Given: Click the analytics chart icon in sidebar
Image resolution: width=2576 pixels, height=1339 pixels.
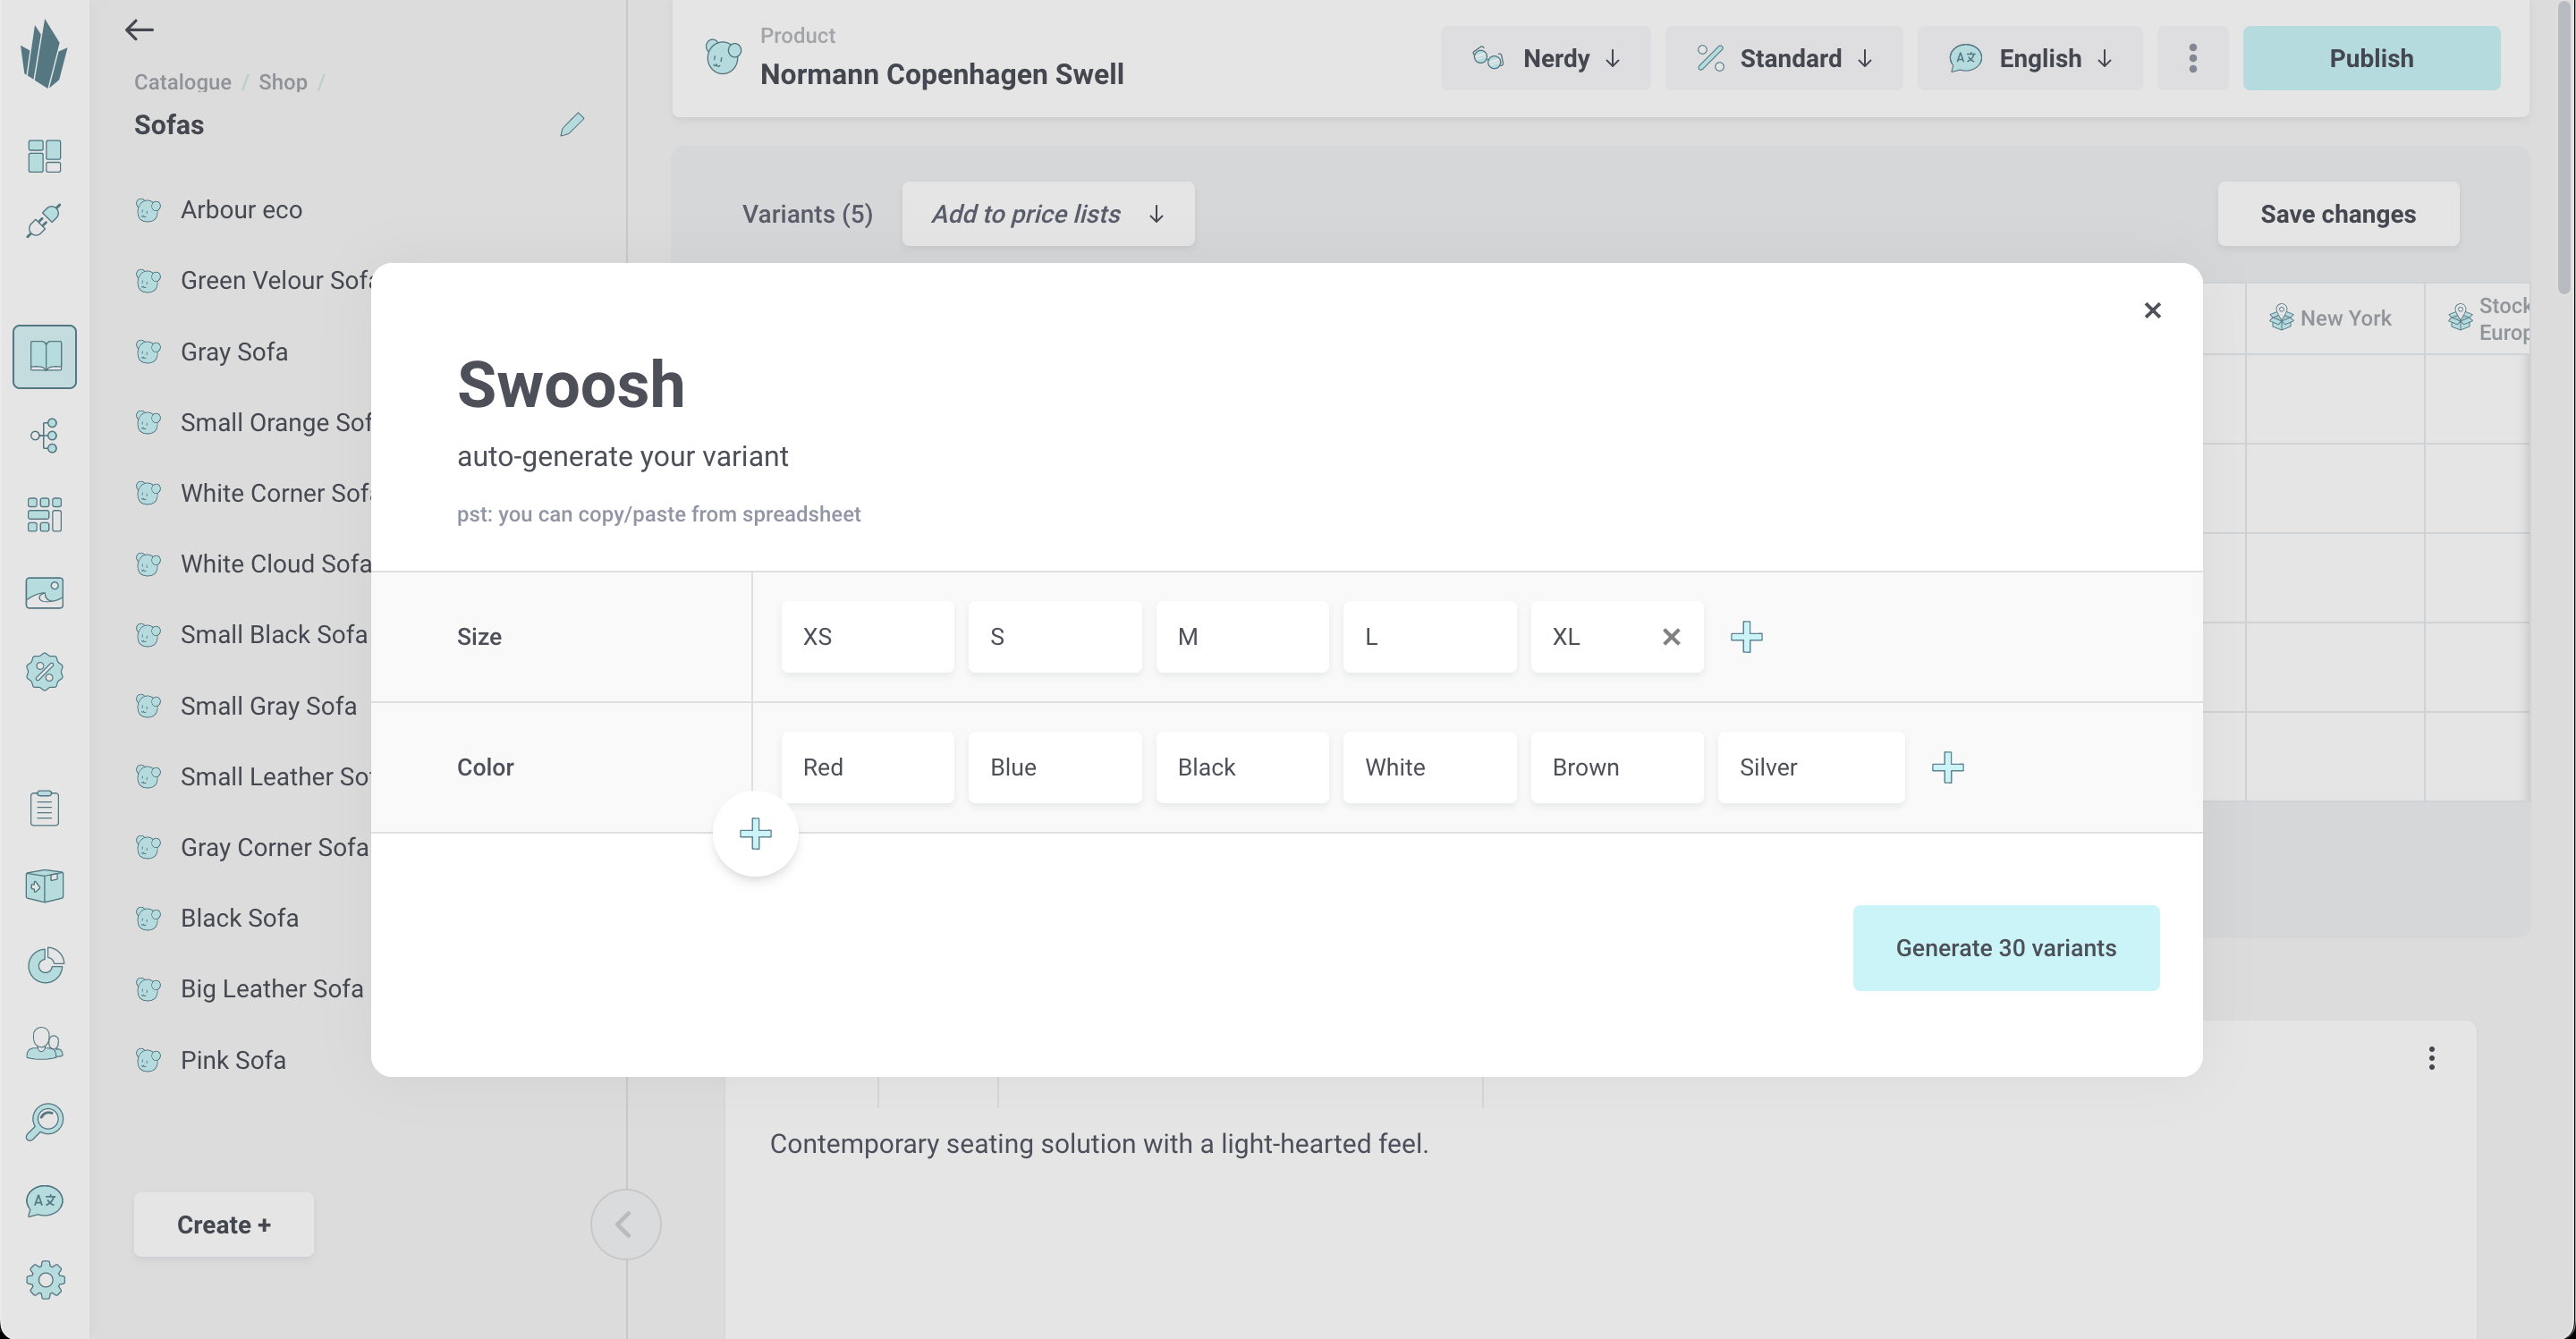Looking at the screenshot, I should coord(46,964).
